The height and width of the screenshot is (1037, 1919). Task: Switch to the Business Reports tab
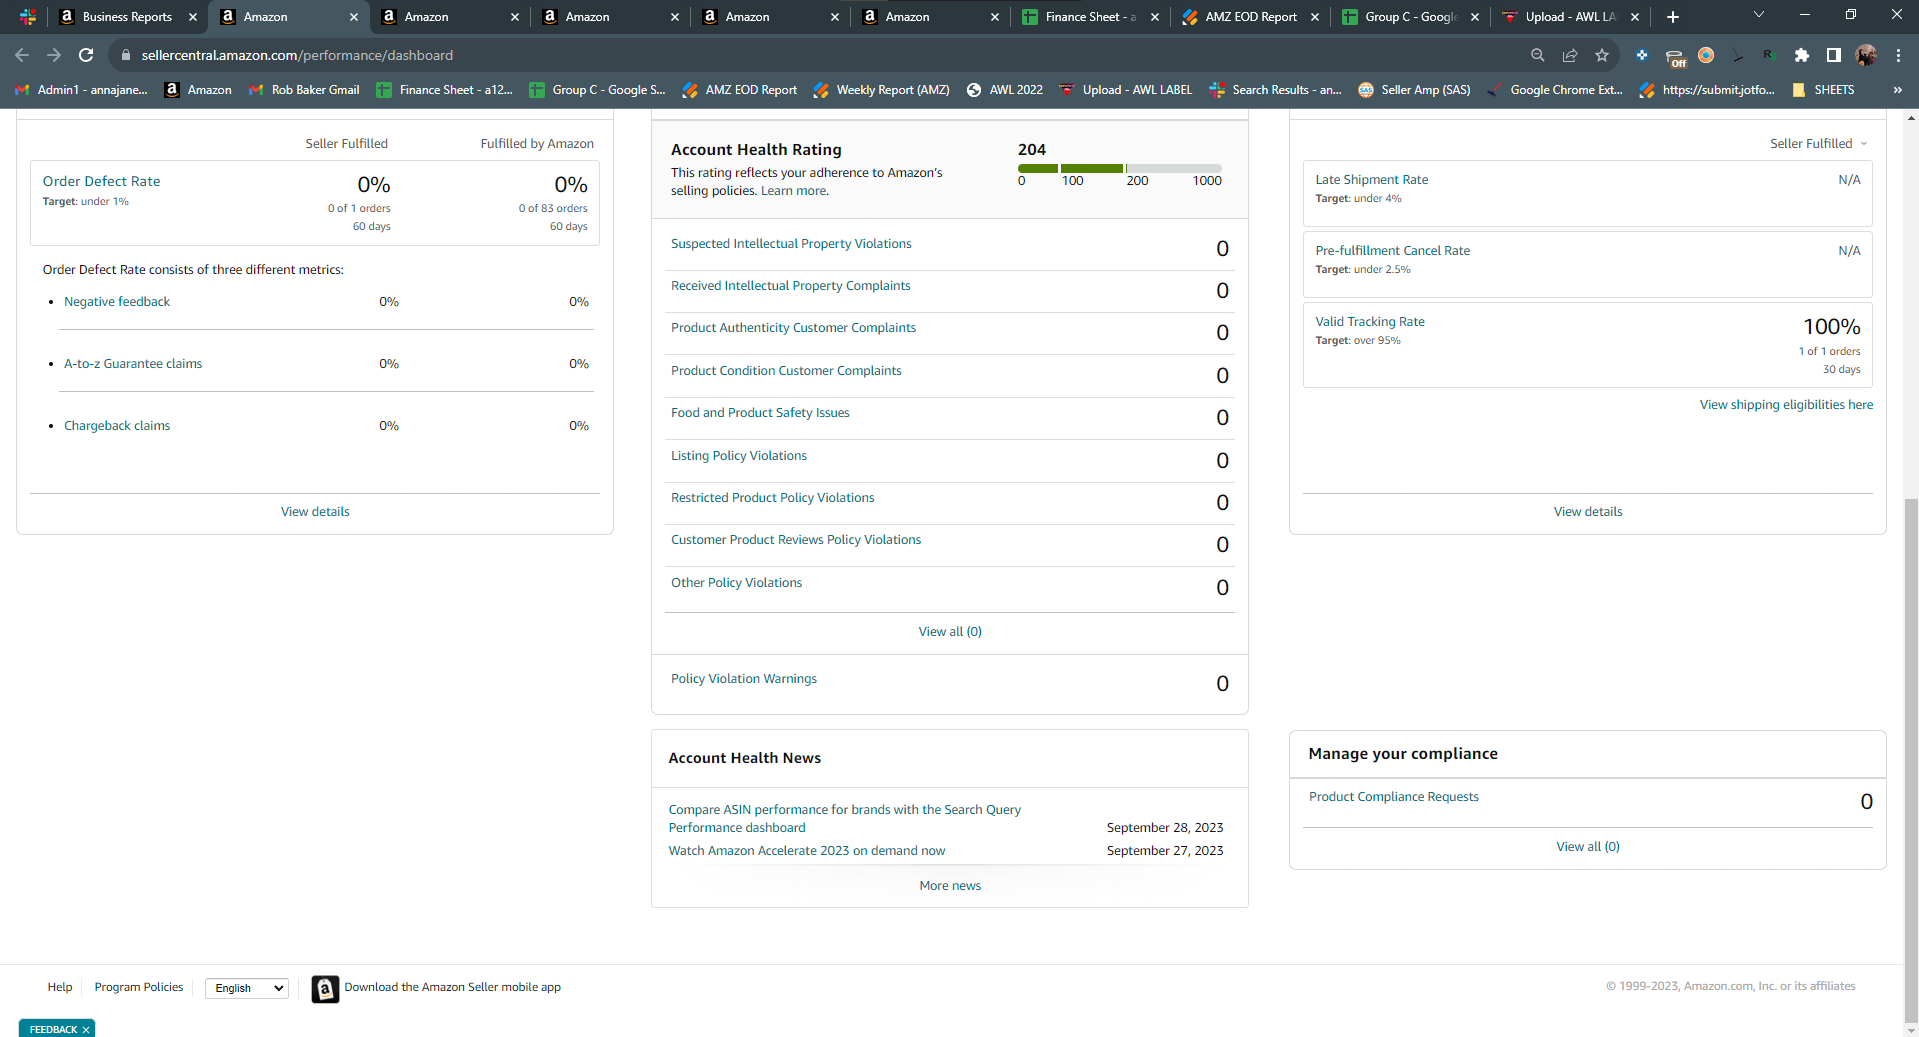(127, 17)
